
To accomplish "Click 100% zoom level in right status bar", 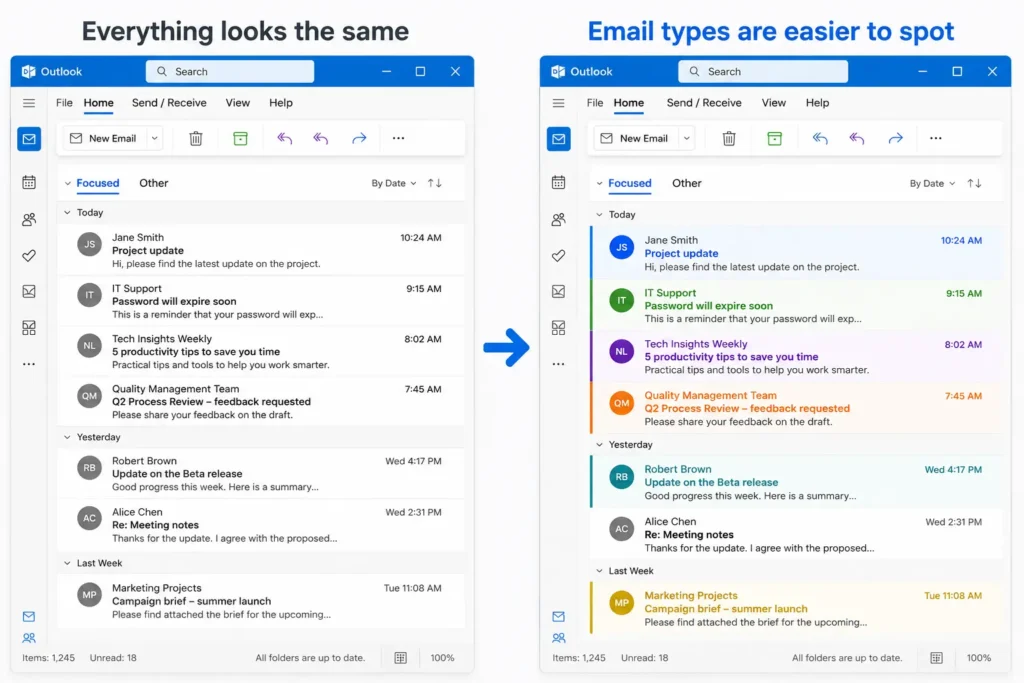I will 978,658.
